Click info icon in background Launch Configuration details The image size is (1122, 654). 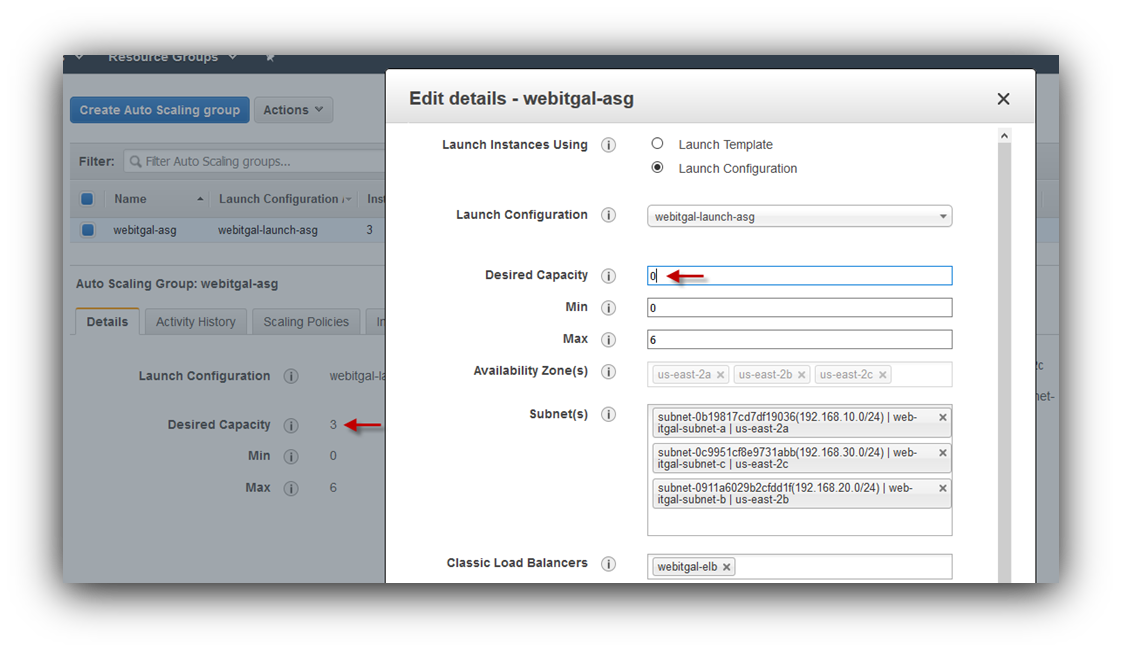tap(291, 376)
